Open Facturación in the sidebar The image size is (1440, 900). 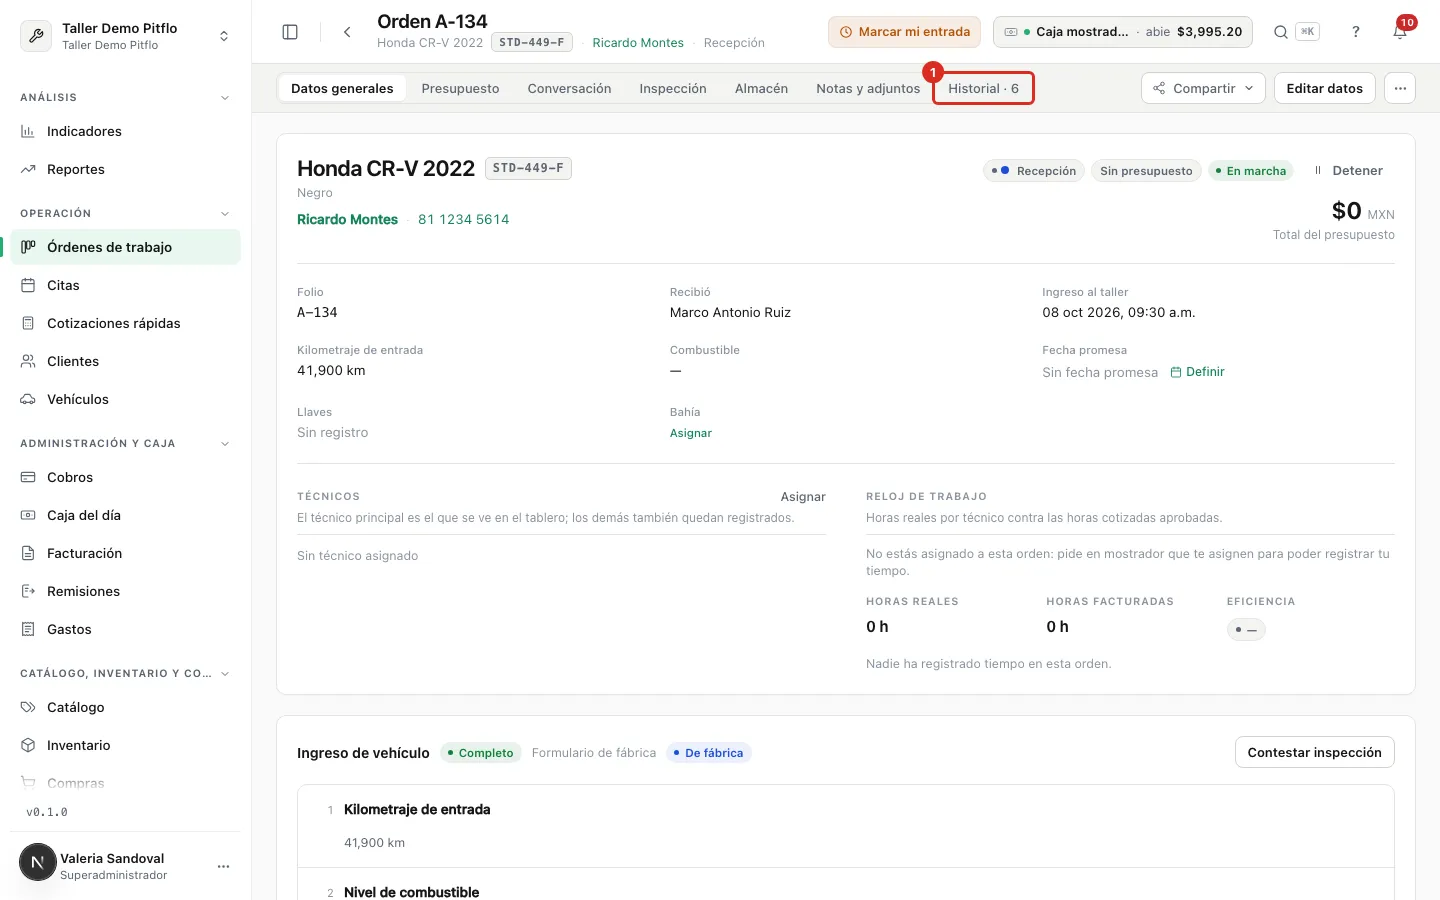point(125,553)
